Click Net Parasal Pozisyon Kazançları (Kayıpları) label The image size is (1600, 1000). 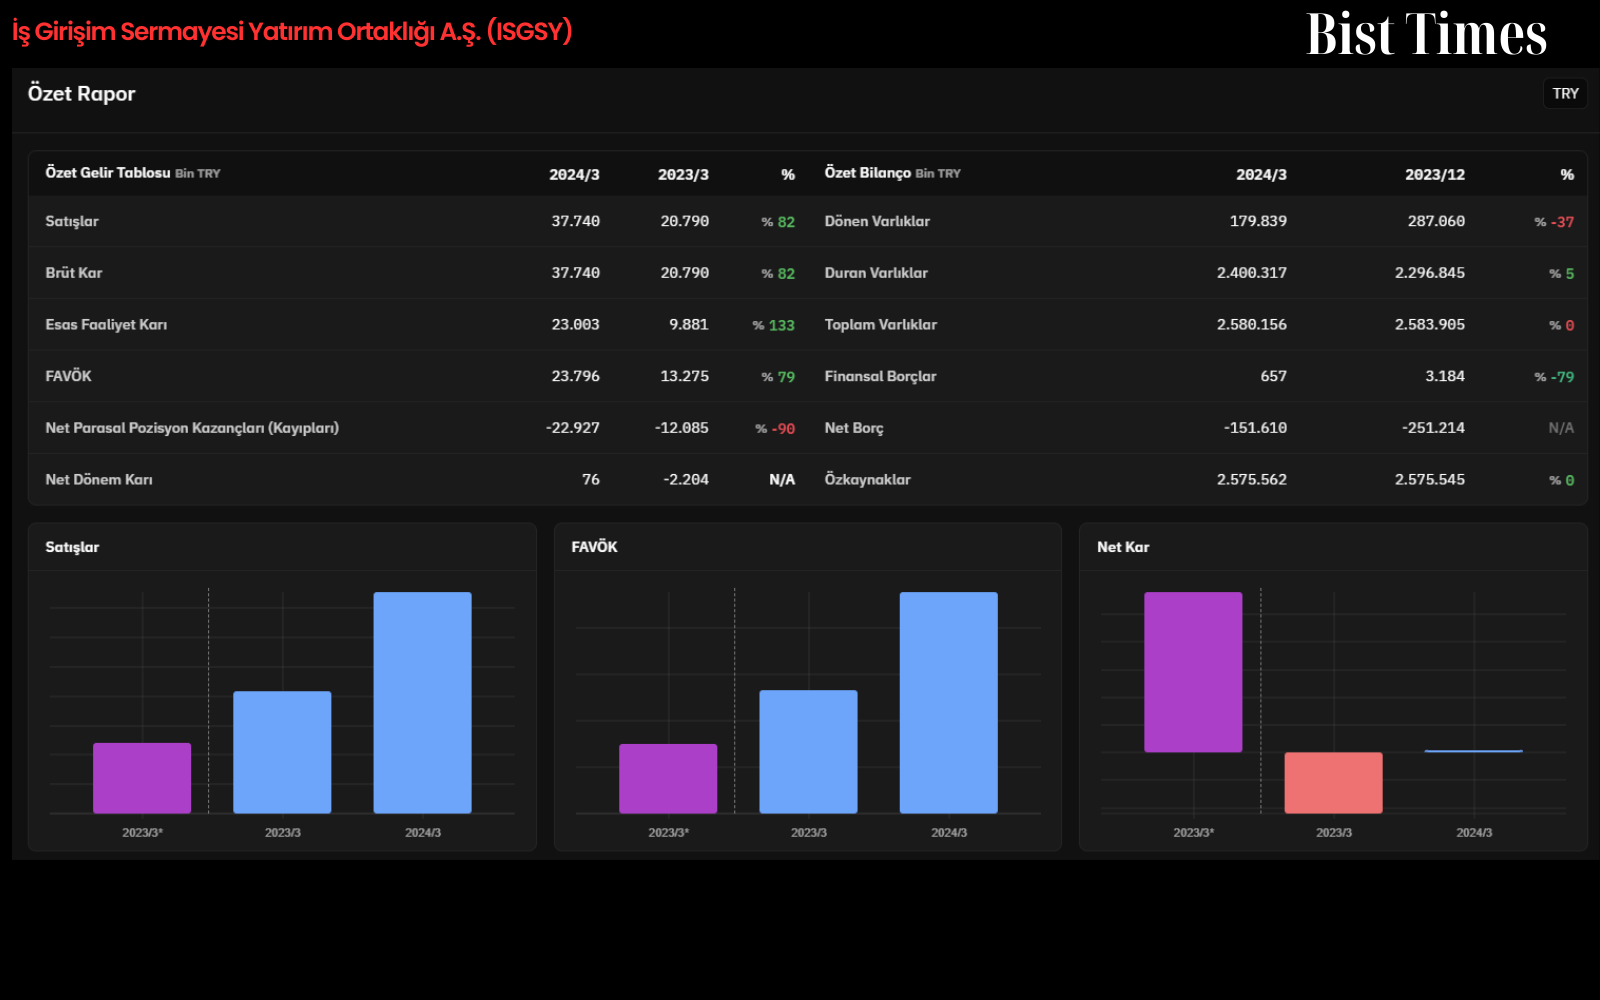pyautogui.click(x=192, y=428)
